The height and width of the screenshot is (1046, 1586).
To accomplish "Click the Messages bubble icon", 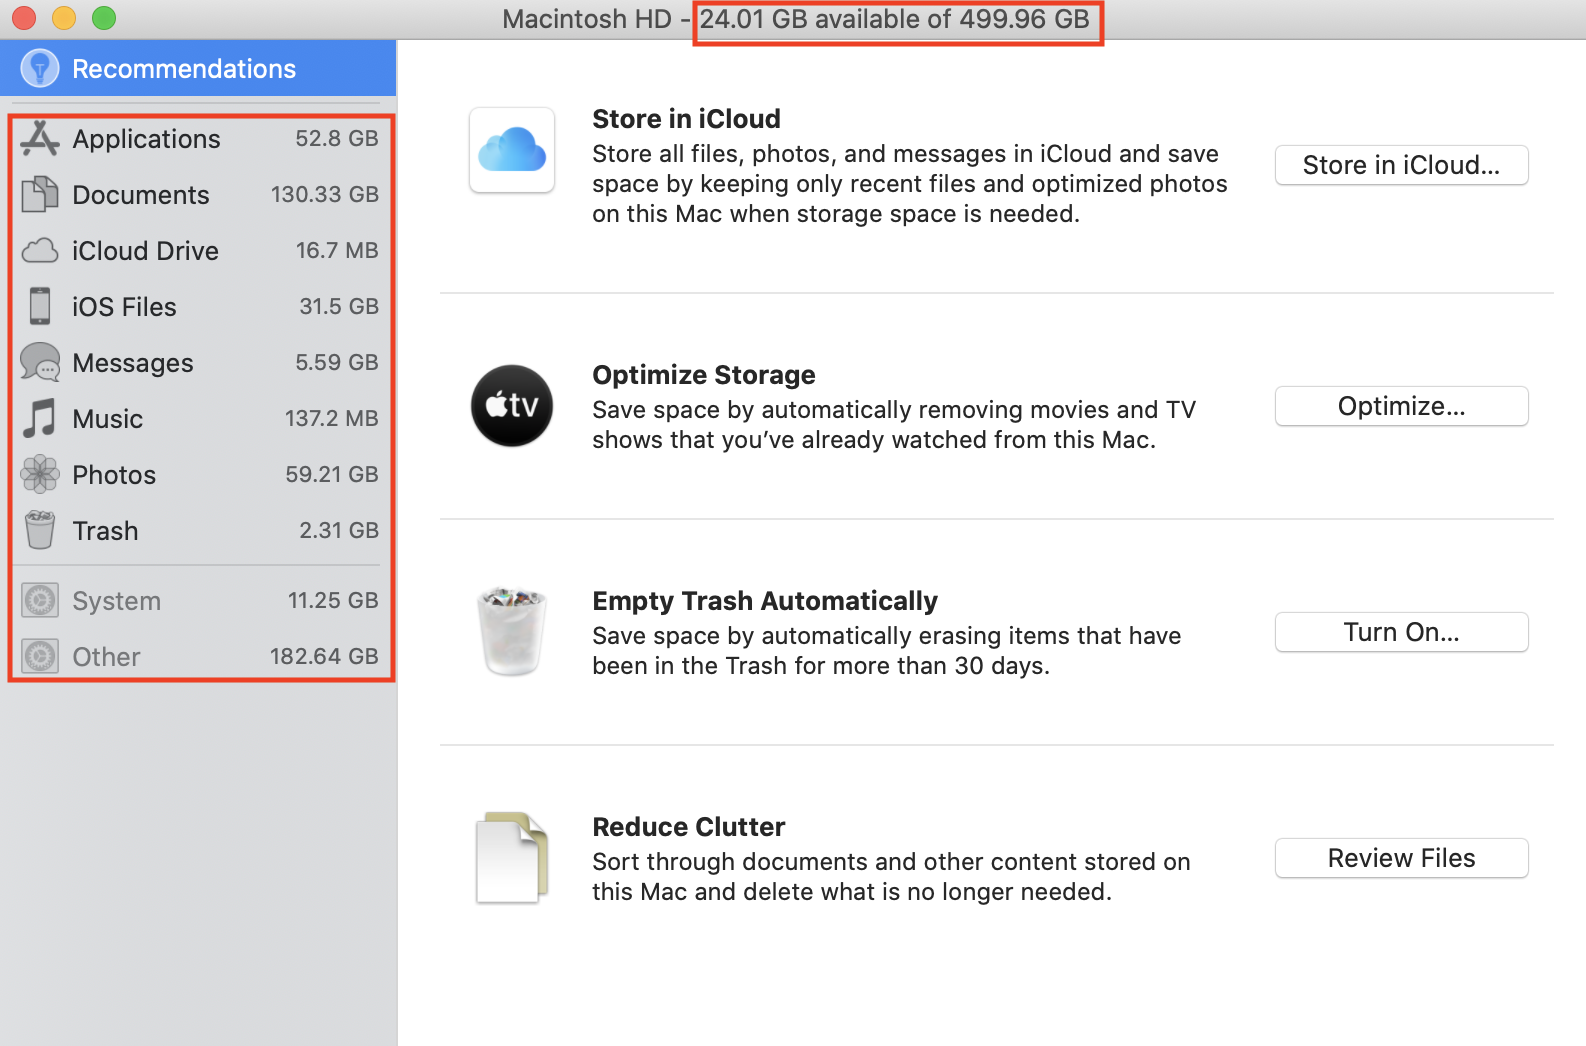I will tap(40, 362).
